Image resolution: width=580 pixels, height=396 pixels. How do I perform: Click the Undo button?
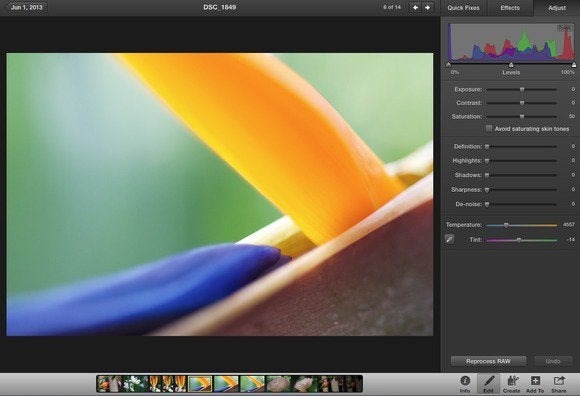pos(553,361)
